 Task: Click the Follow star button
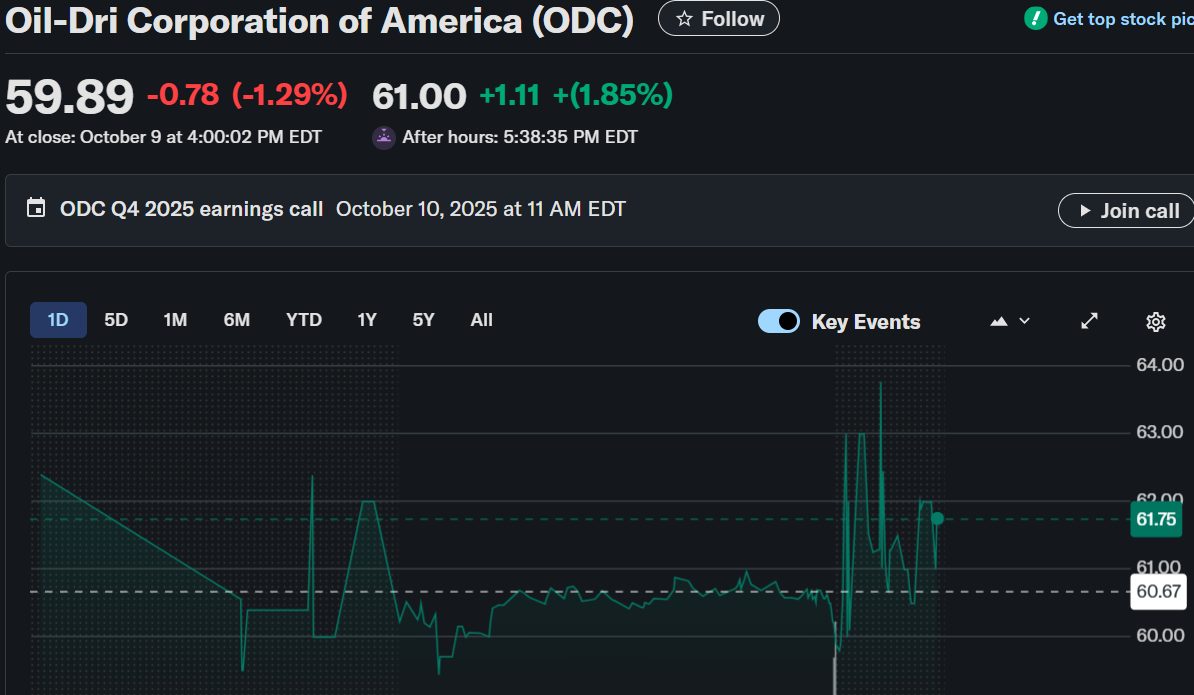click(718, 19)
